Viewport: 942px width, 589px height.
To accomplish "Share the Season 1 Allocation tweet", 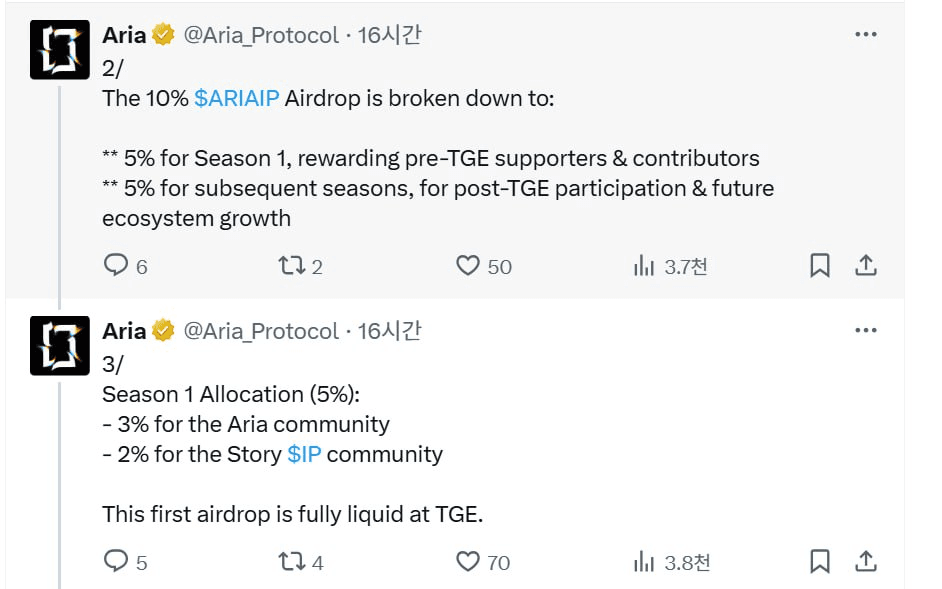I will (x=866, y=561).
